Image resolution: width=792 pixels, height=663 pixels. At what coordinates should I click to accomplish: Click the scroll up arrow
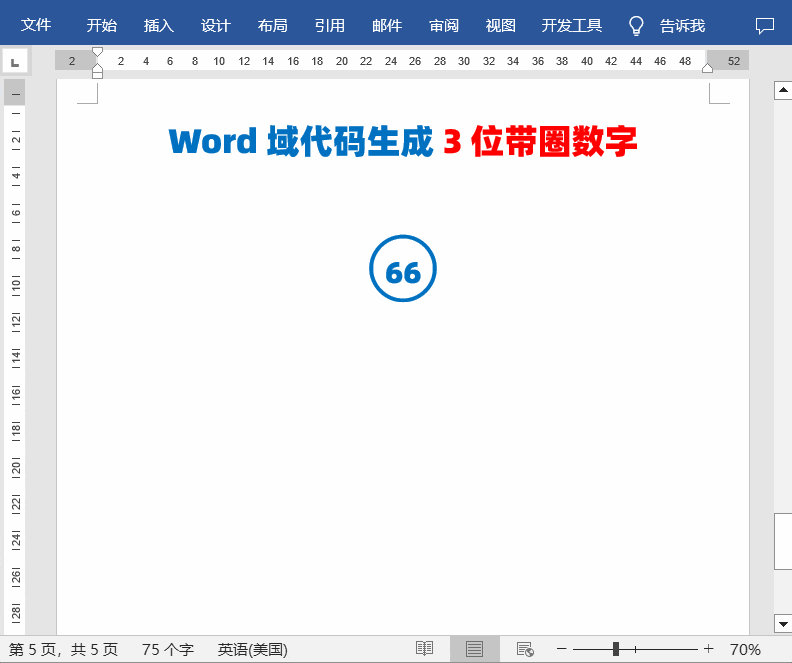pyautogui.click(x=783, y=90)
